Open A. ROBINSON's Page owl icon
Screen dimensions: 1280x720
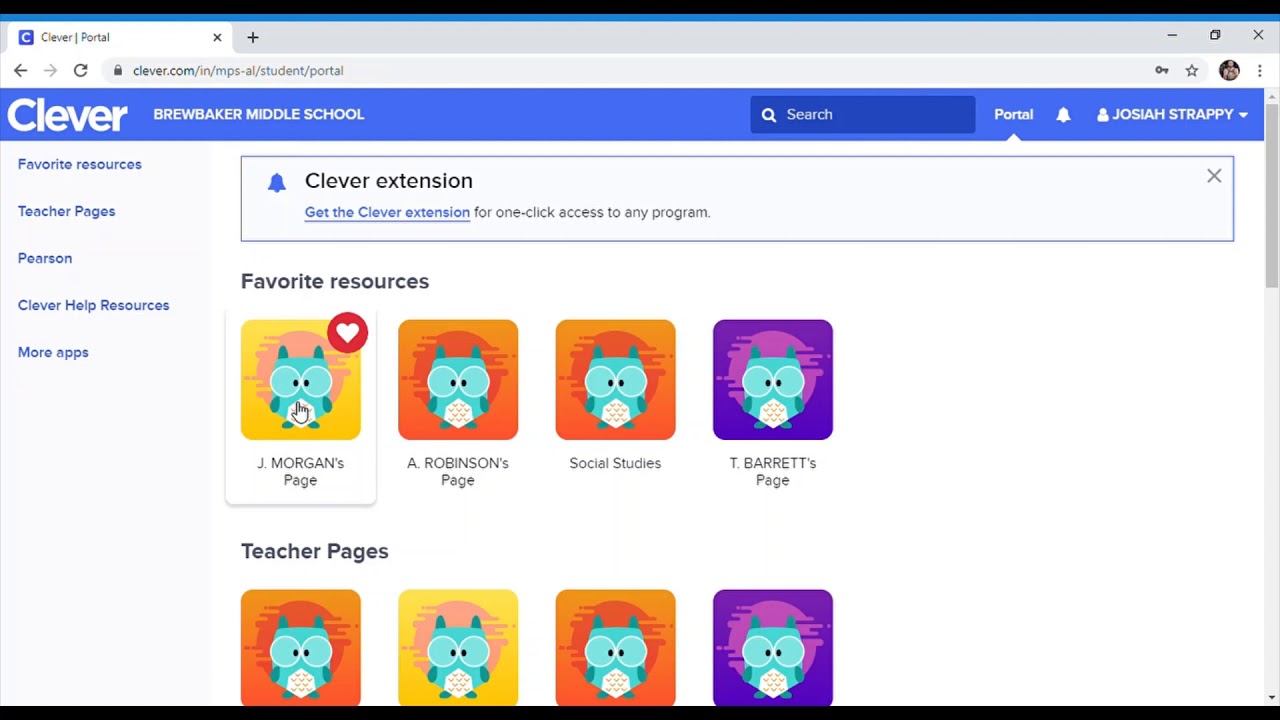[x=458, y=380]
